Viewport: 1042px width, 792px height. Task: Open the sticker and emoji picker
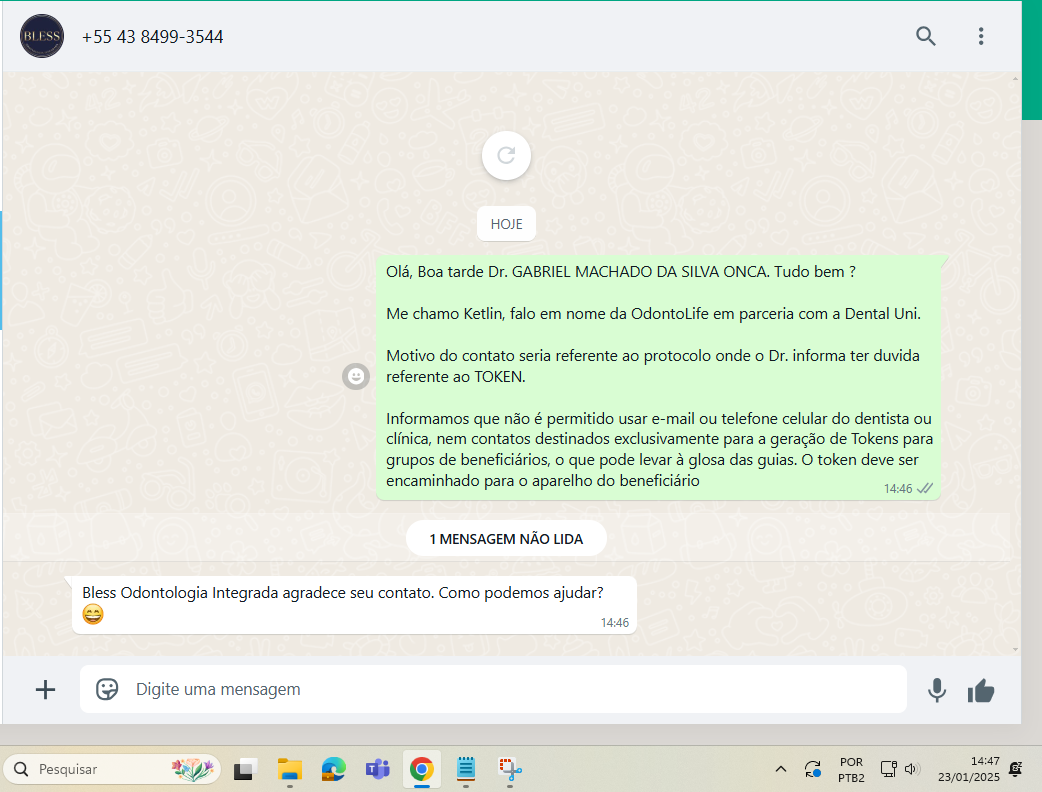107,689
